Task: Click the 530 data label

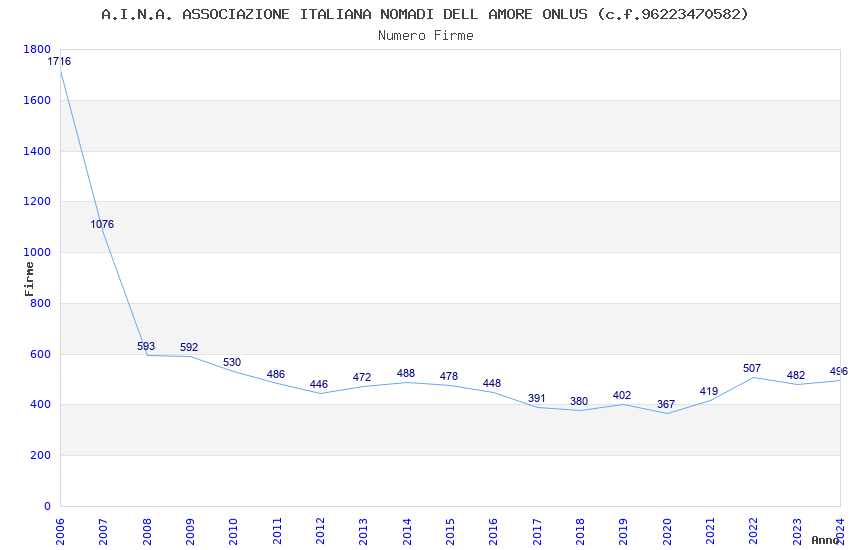Action: click(232, 363)
